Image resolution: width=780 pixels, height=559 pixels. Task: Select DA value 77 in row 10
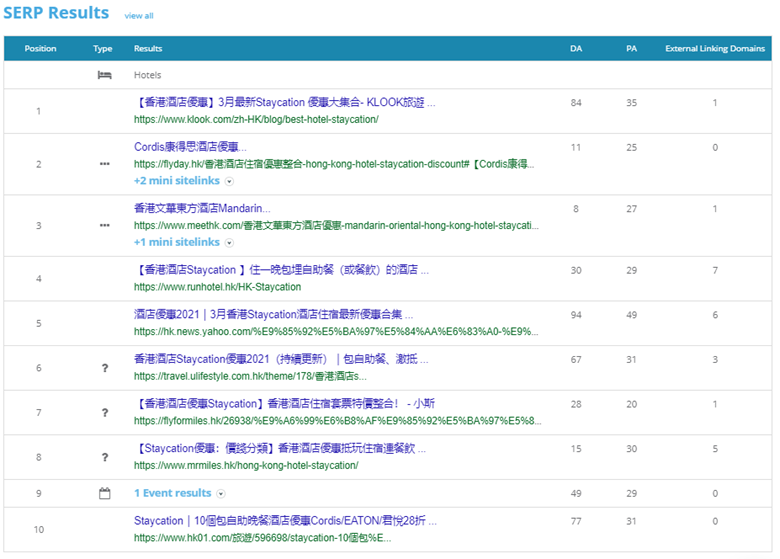pos(576,521)
